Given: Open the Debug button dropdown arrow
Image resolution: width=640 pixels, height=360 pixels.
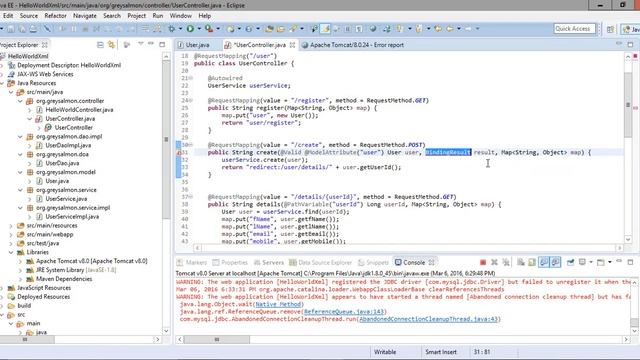Looking at the screenshot, I should tap(180, 29).
